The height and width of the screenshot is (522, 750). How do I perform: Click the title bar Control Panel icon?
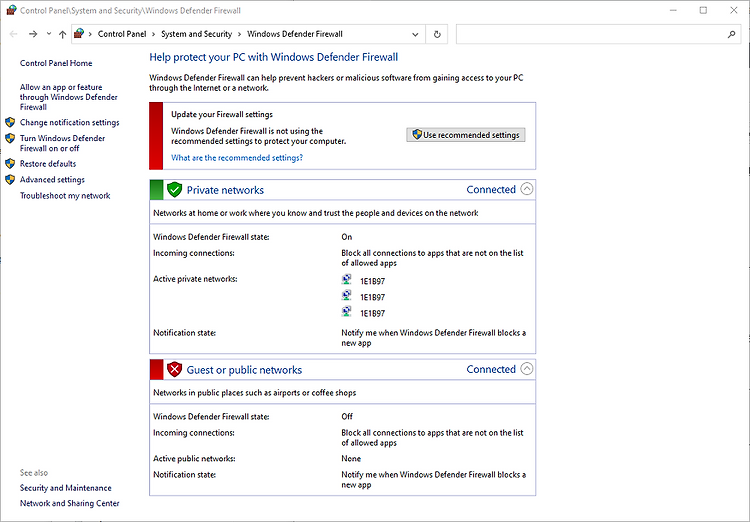click(x=11, y=10)
